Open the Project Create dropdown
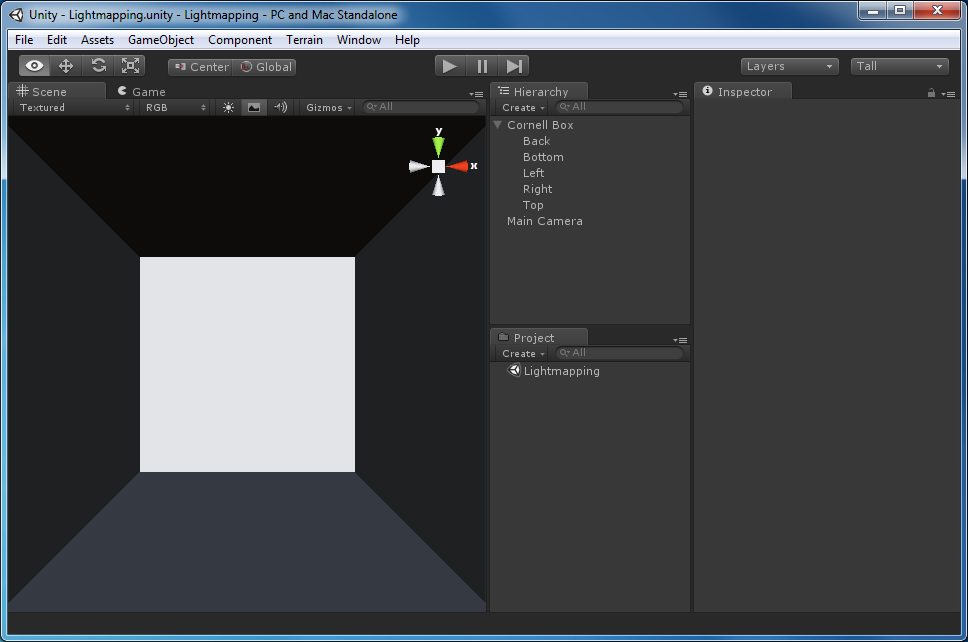968x642 pixels. [x=524, y=354]
